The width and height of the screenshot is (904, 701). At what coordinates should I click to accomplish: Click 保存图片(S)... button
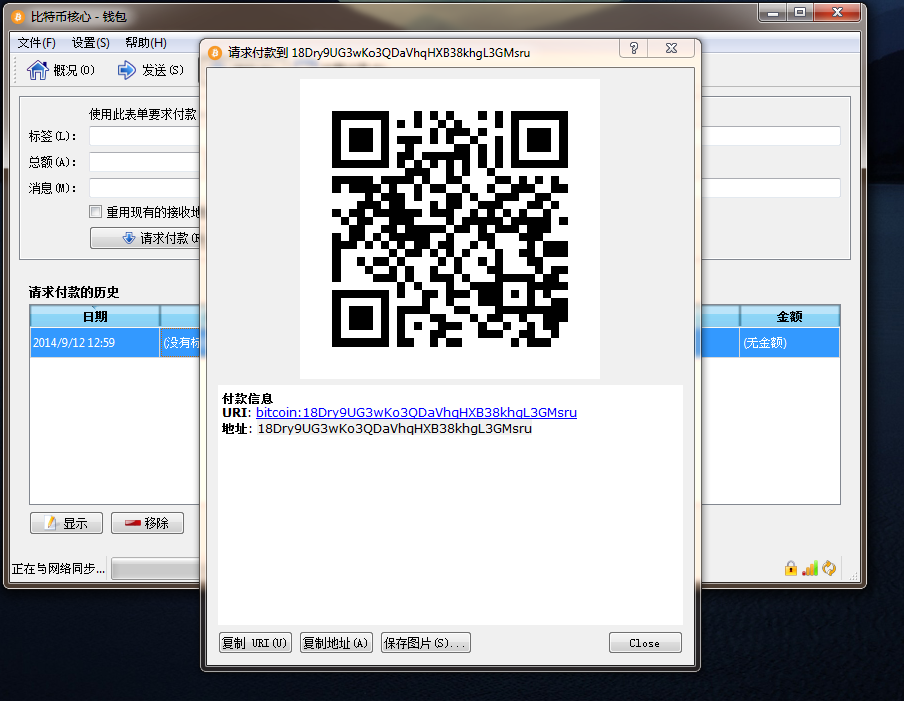425,643
